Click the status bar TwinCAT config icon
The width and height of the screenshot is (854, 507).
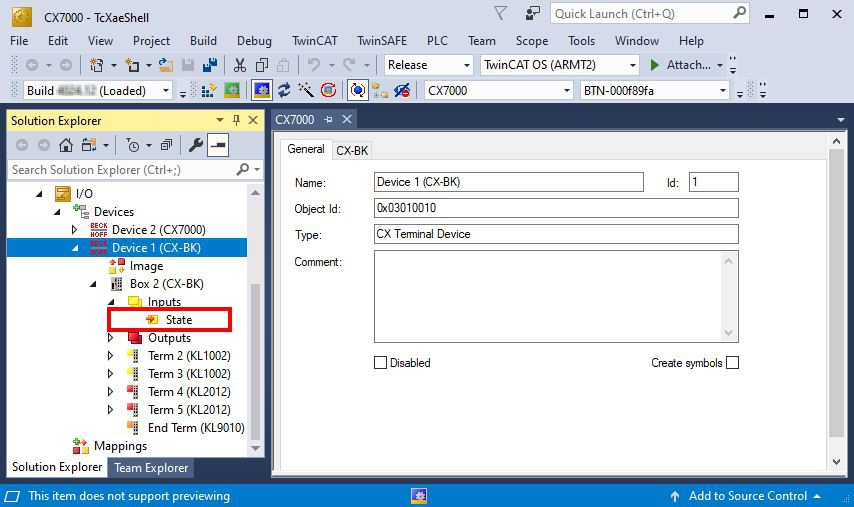[419, 496]
